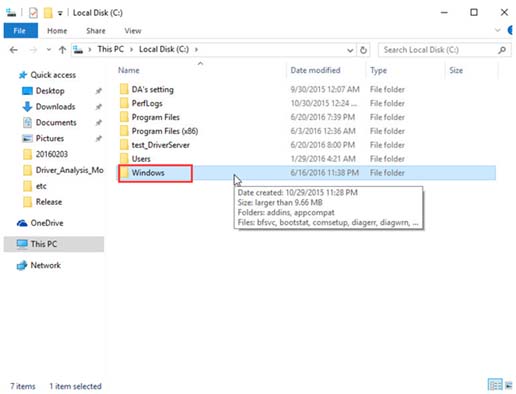Image resolution: width=516 pixels, height=394 pixels.
Task: Select the Program Files folder icon
Action: (124, 117)
